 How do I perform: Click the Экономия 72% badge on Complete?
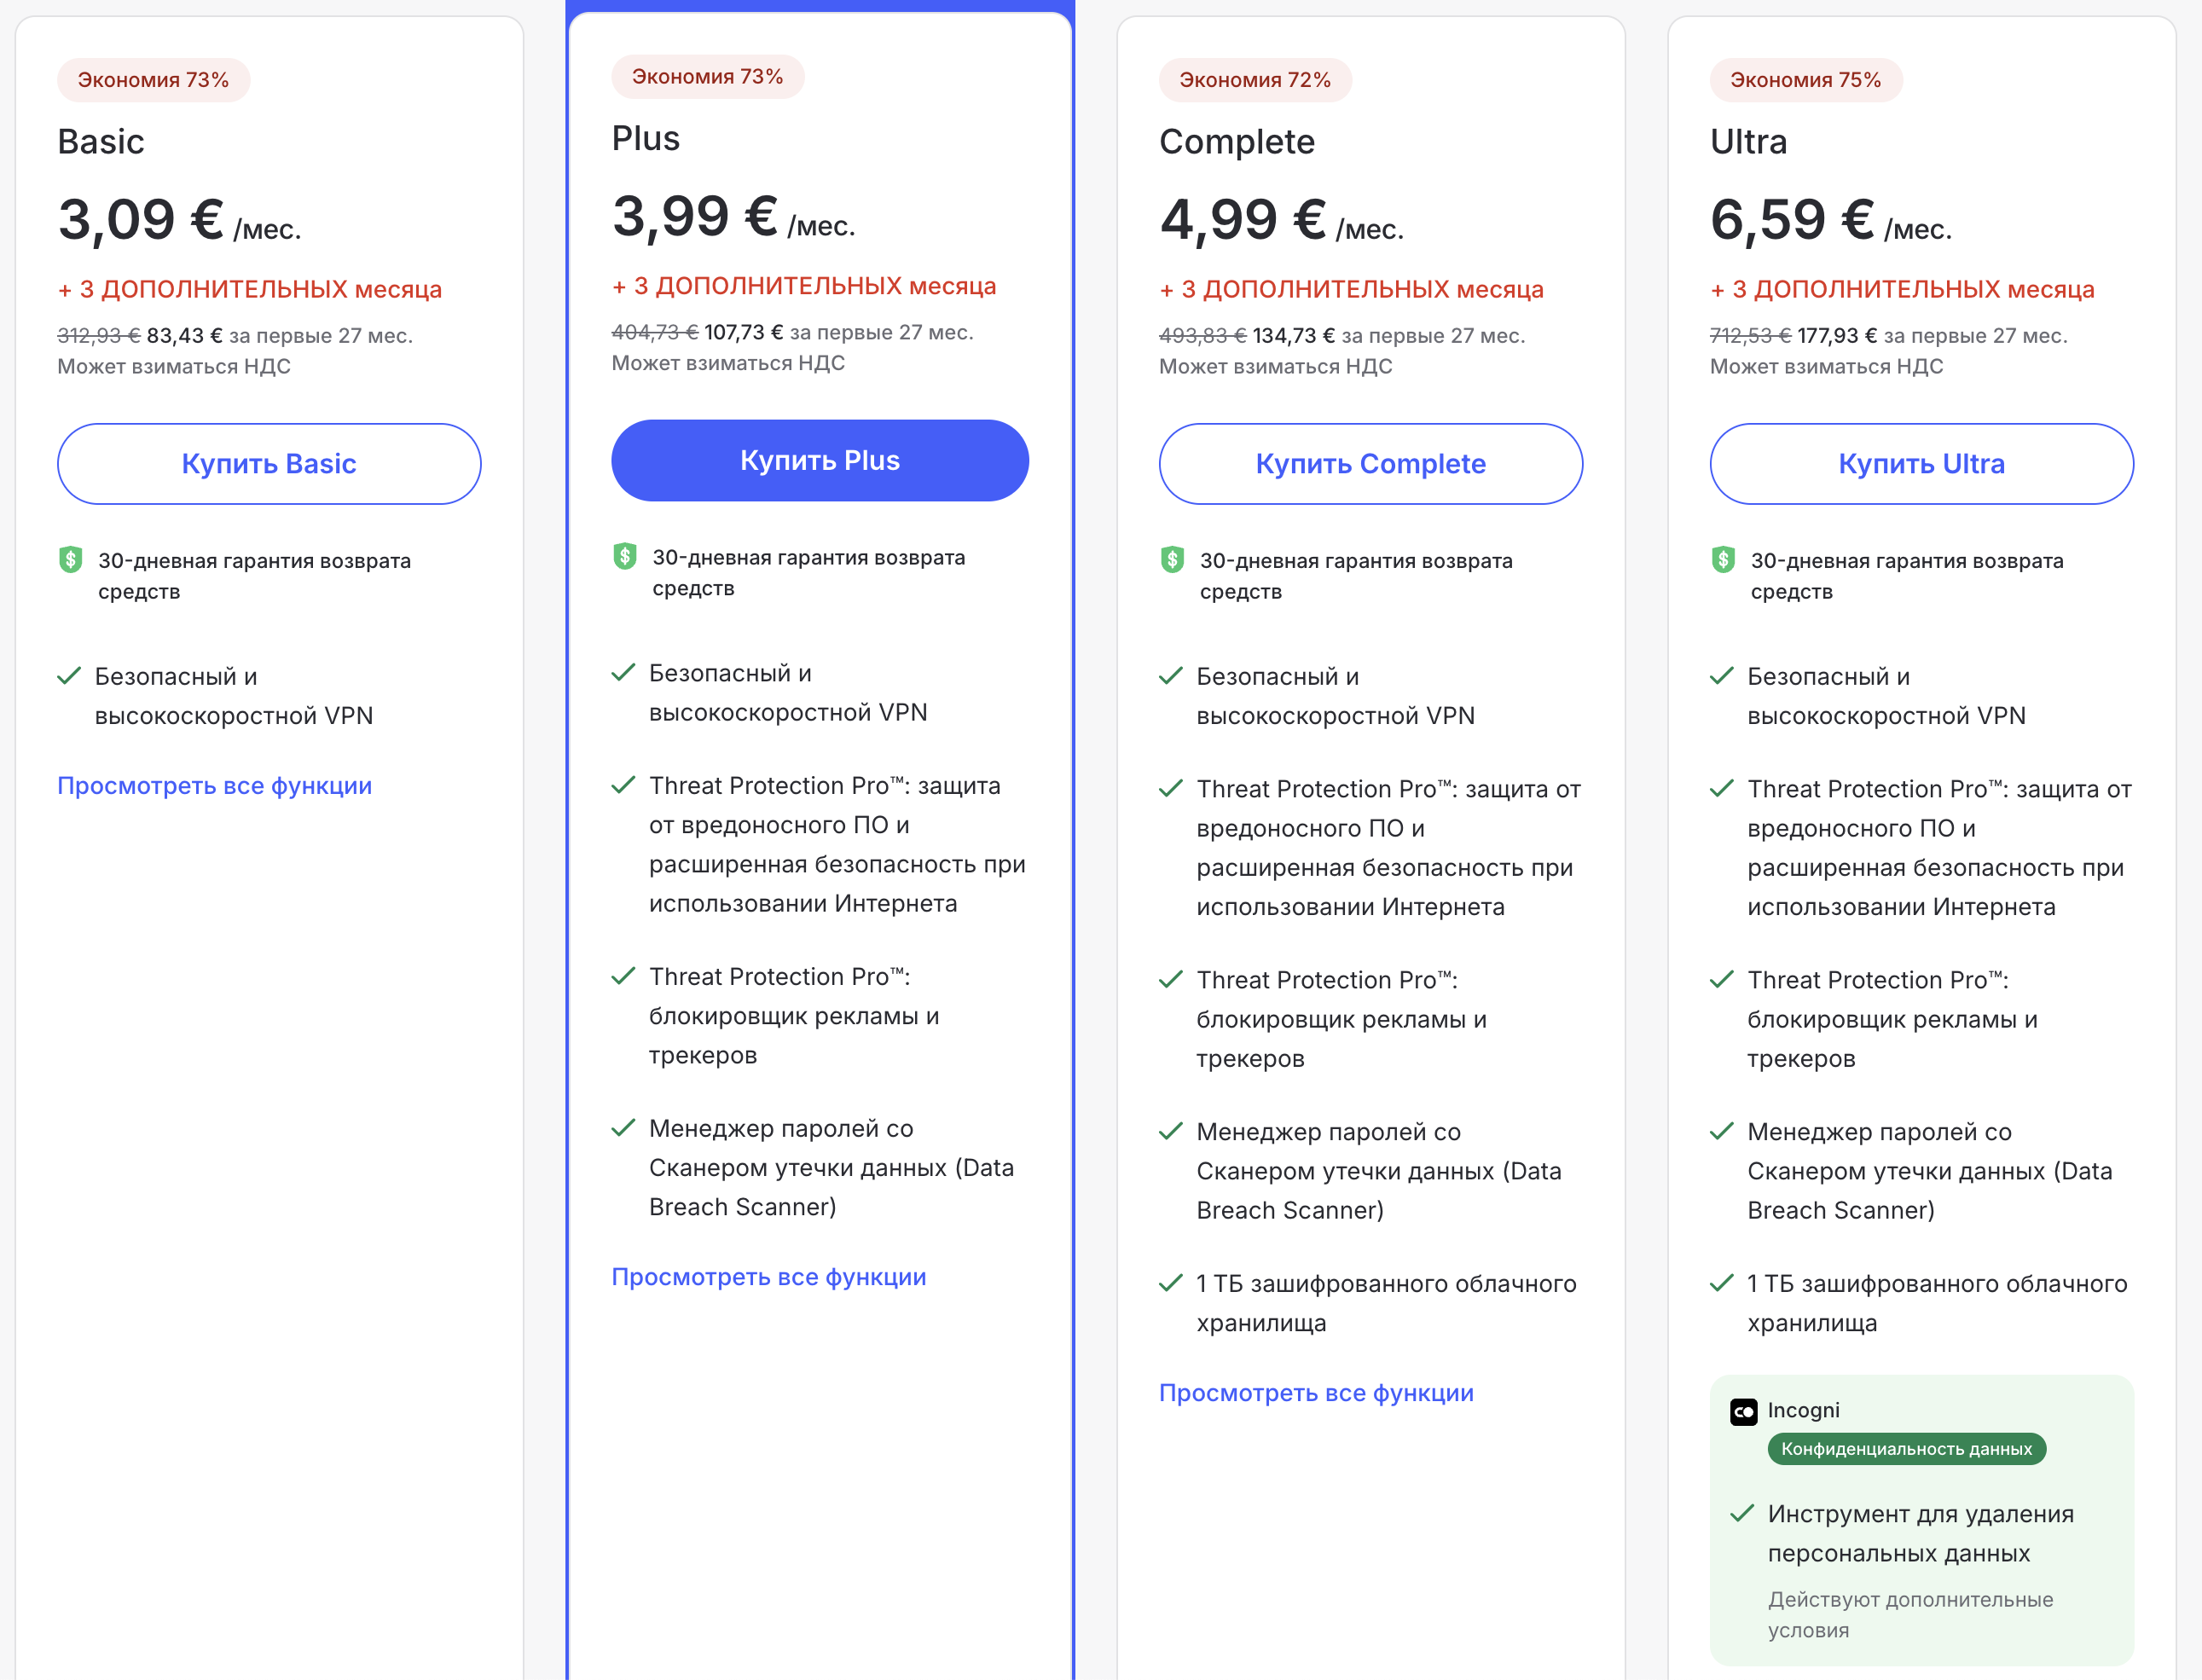click(1255, 80)
